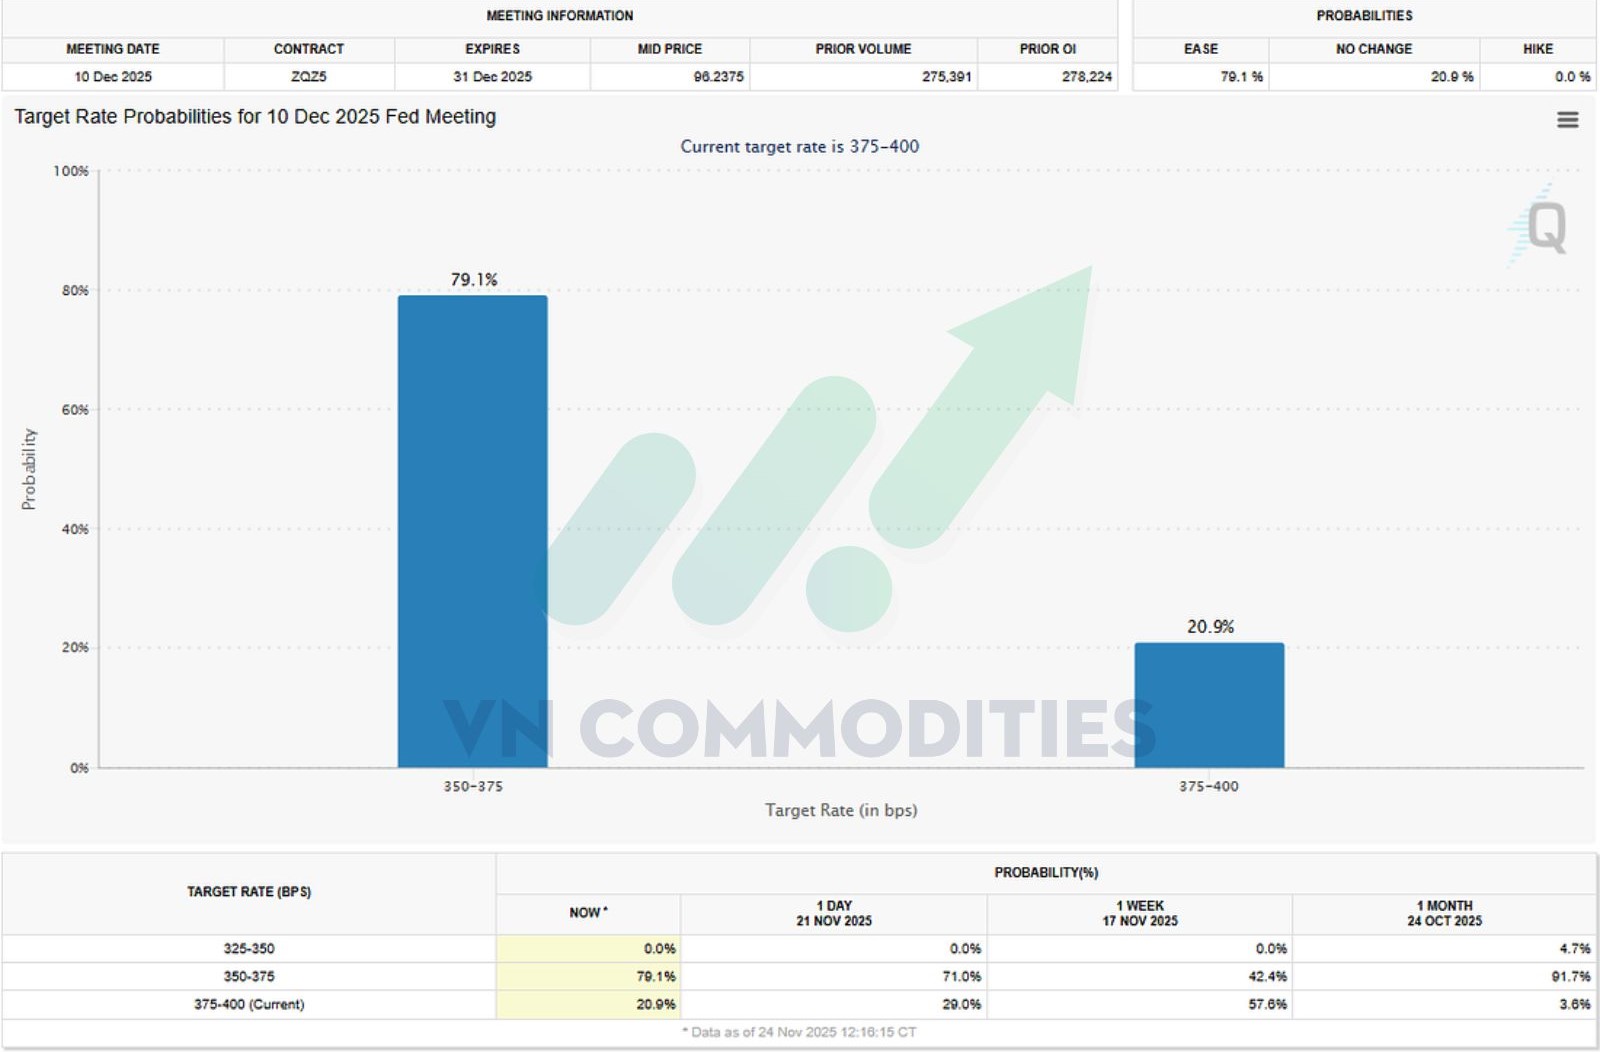
Task: Click the ZQZ5 contract cell
Action: (308, 76)
